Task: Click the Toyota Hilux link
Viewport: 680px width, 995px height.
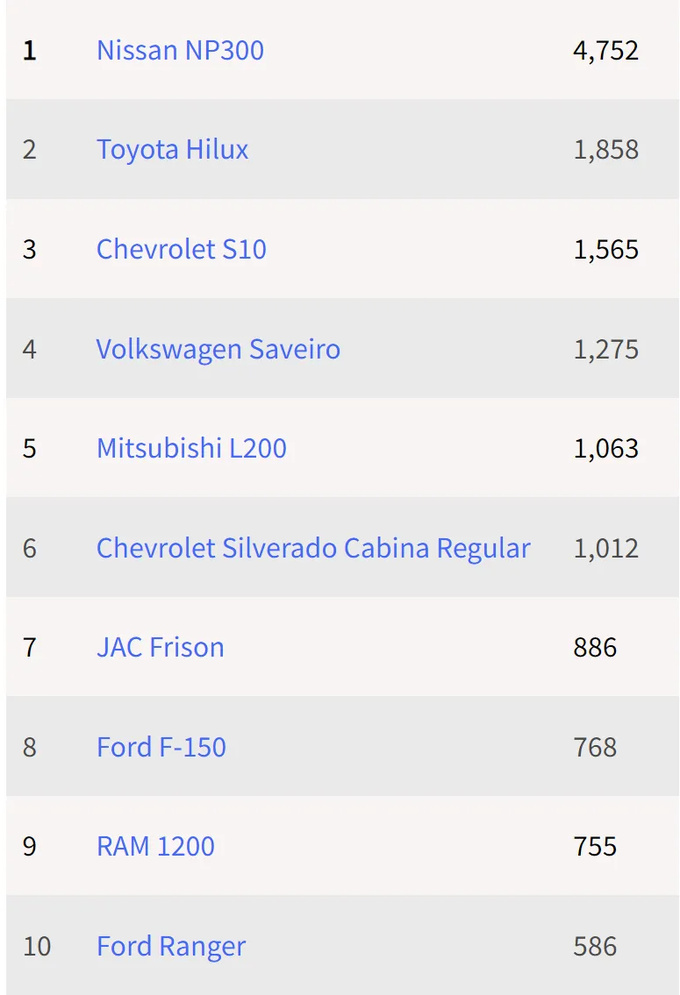Action: click(x=172, y=149)
